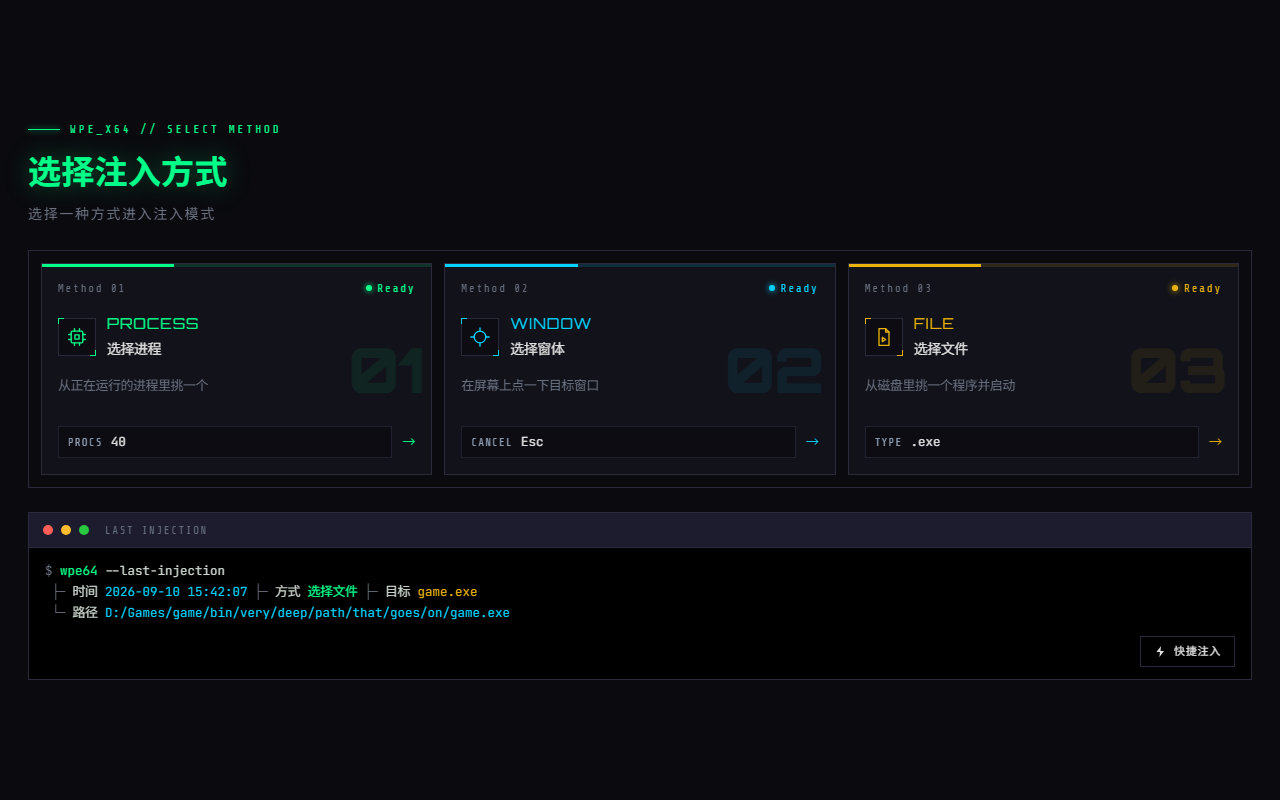Click the PROCESS chip icon

pos(77,337)
